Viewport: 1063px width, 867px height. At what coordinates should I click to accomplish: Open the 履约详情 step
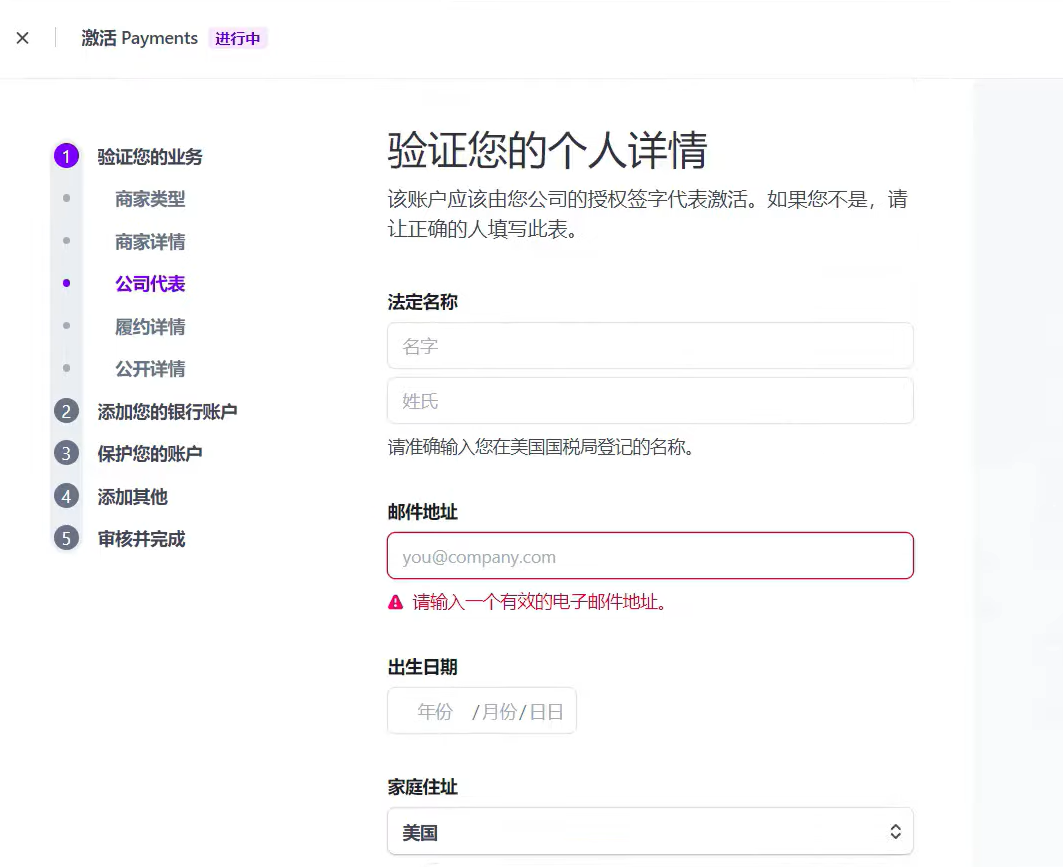[x=150, y=326]
